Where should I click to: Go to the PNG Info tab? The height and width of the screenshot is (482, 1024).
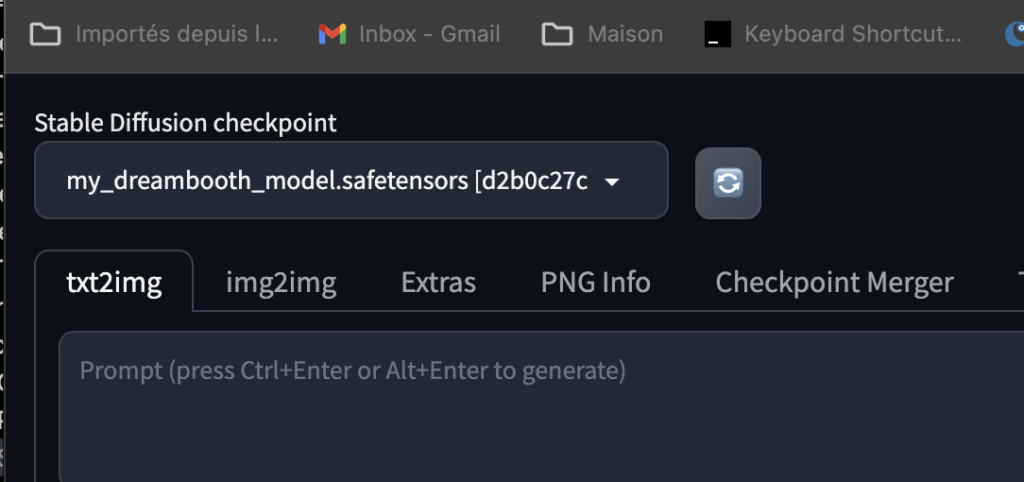595,282
